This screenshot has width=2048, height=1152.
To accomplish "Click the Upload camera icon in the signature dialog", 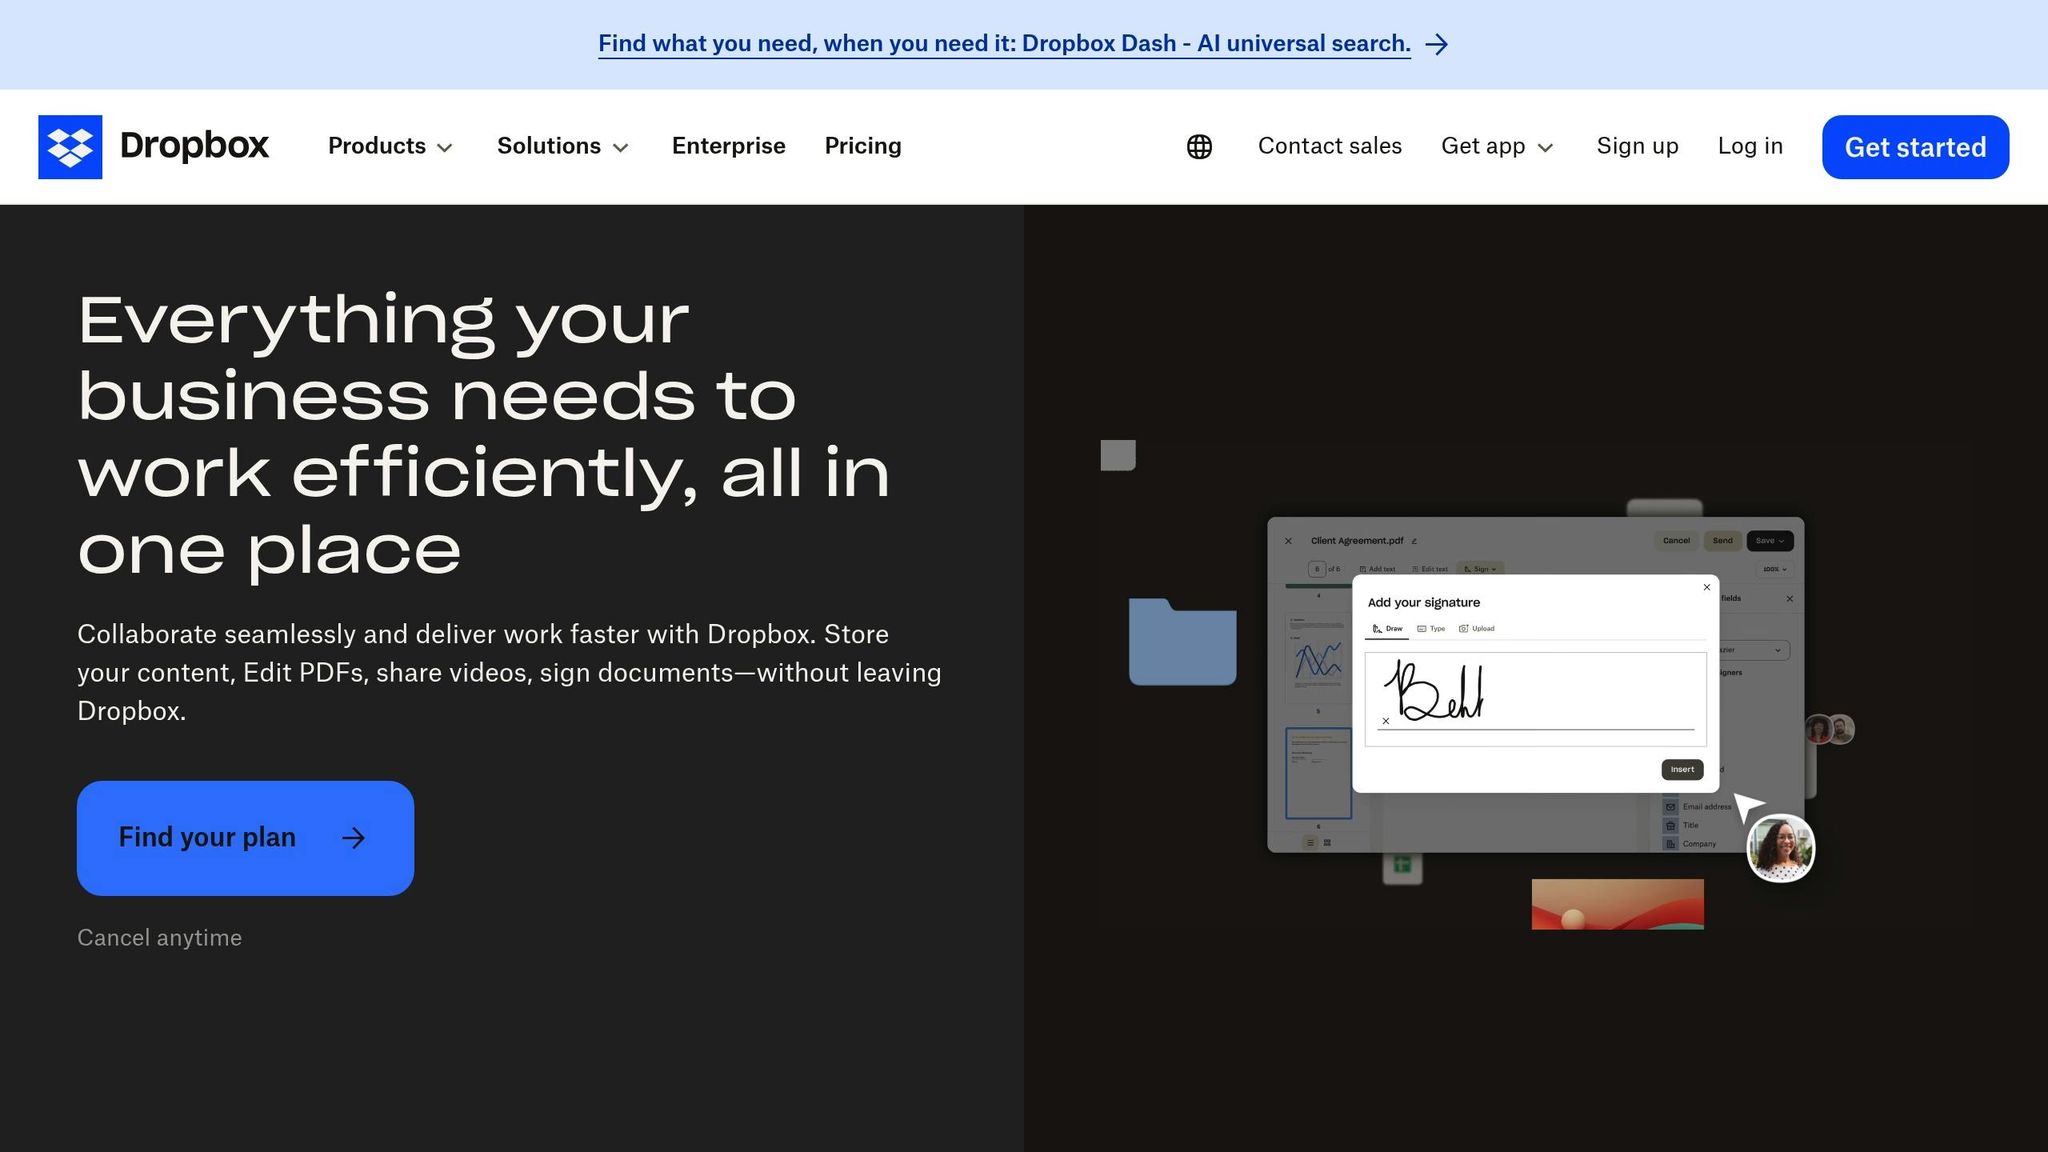I will 1464,628.
